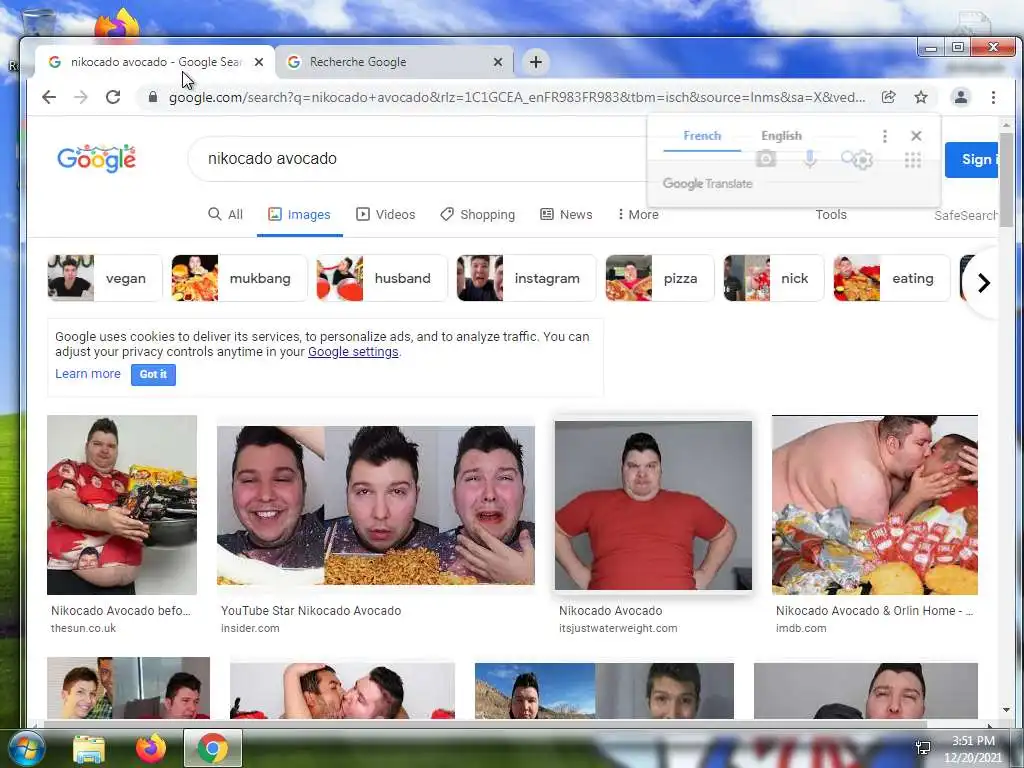
Task: Click in the nikocado avocado search field
Action: pyautogui.click(x=418, y=159)
